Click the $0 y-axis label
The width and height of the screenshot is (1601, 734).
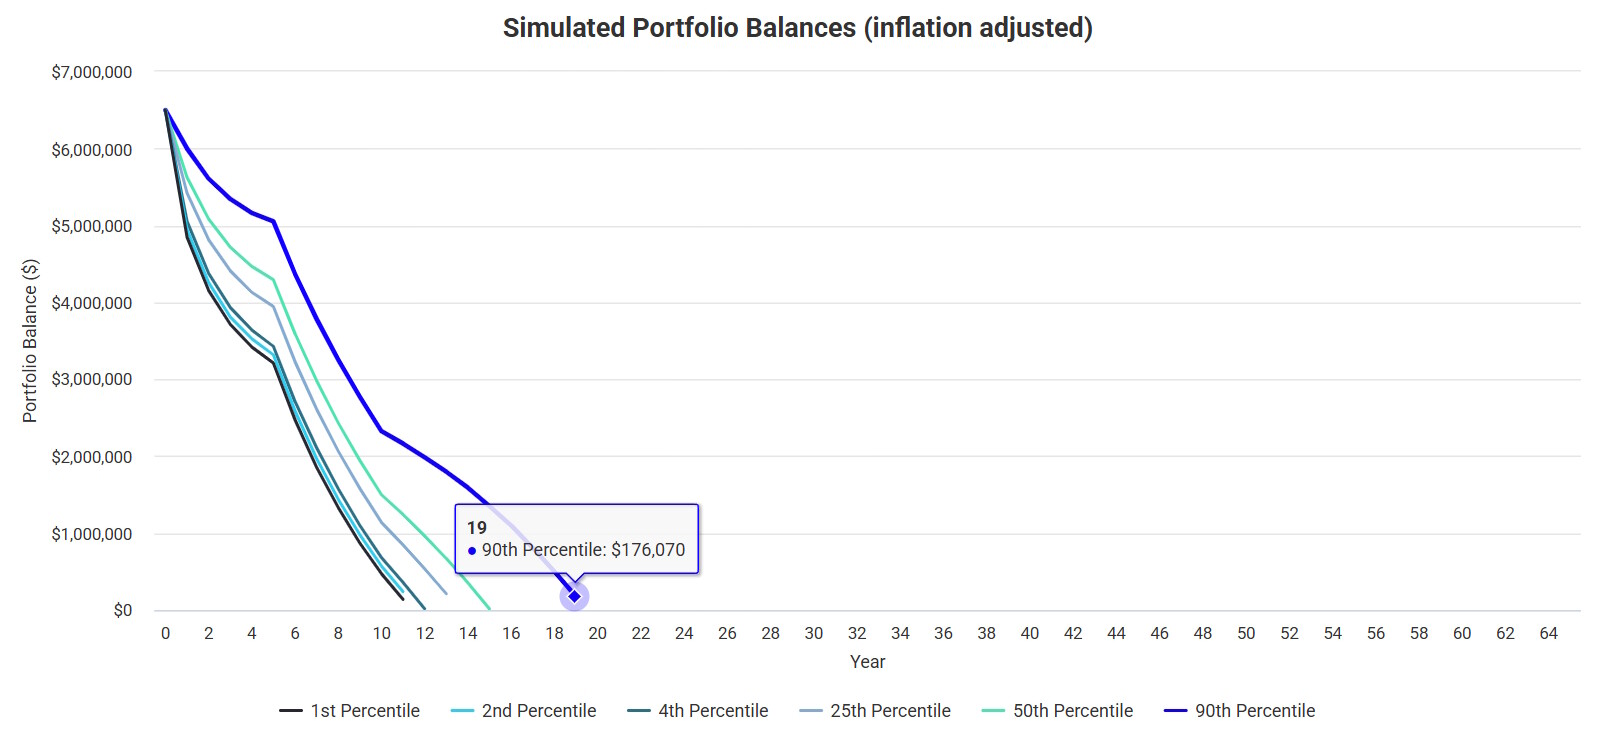tap(122, 610)
